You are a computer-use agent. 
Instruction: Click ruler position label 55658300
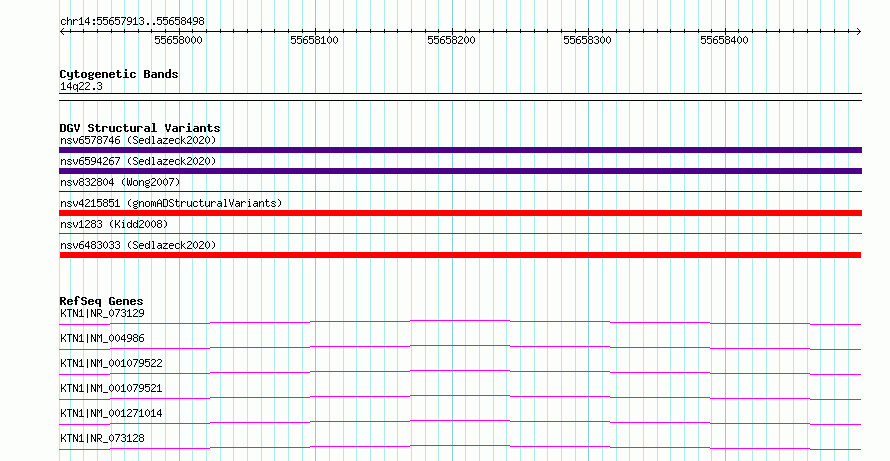587,40
